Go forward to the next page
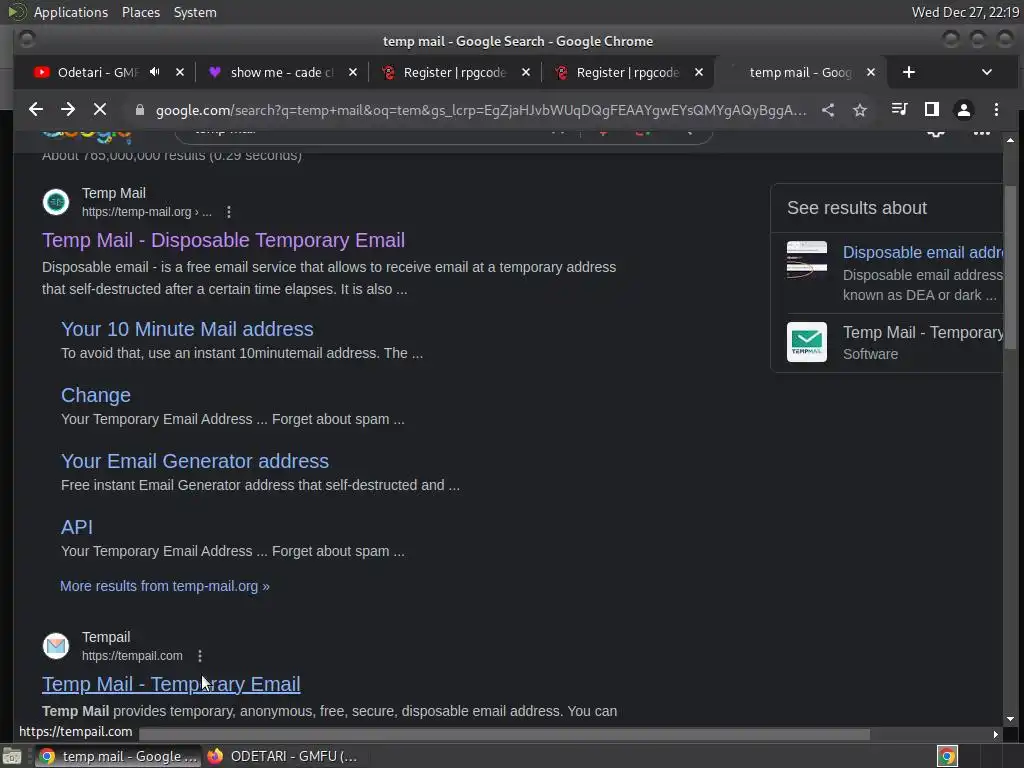The image size is (1024, 768). coord(68,110)
